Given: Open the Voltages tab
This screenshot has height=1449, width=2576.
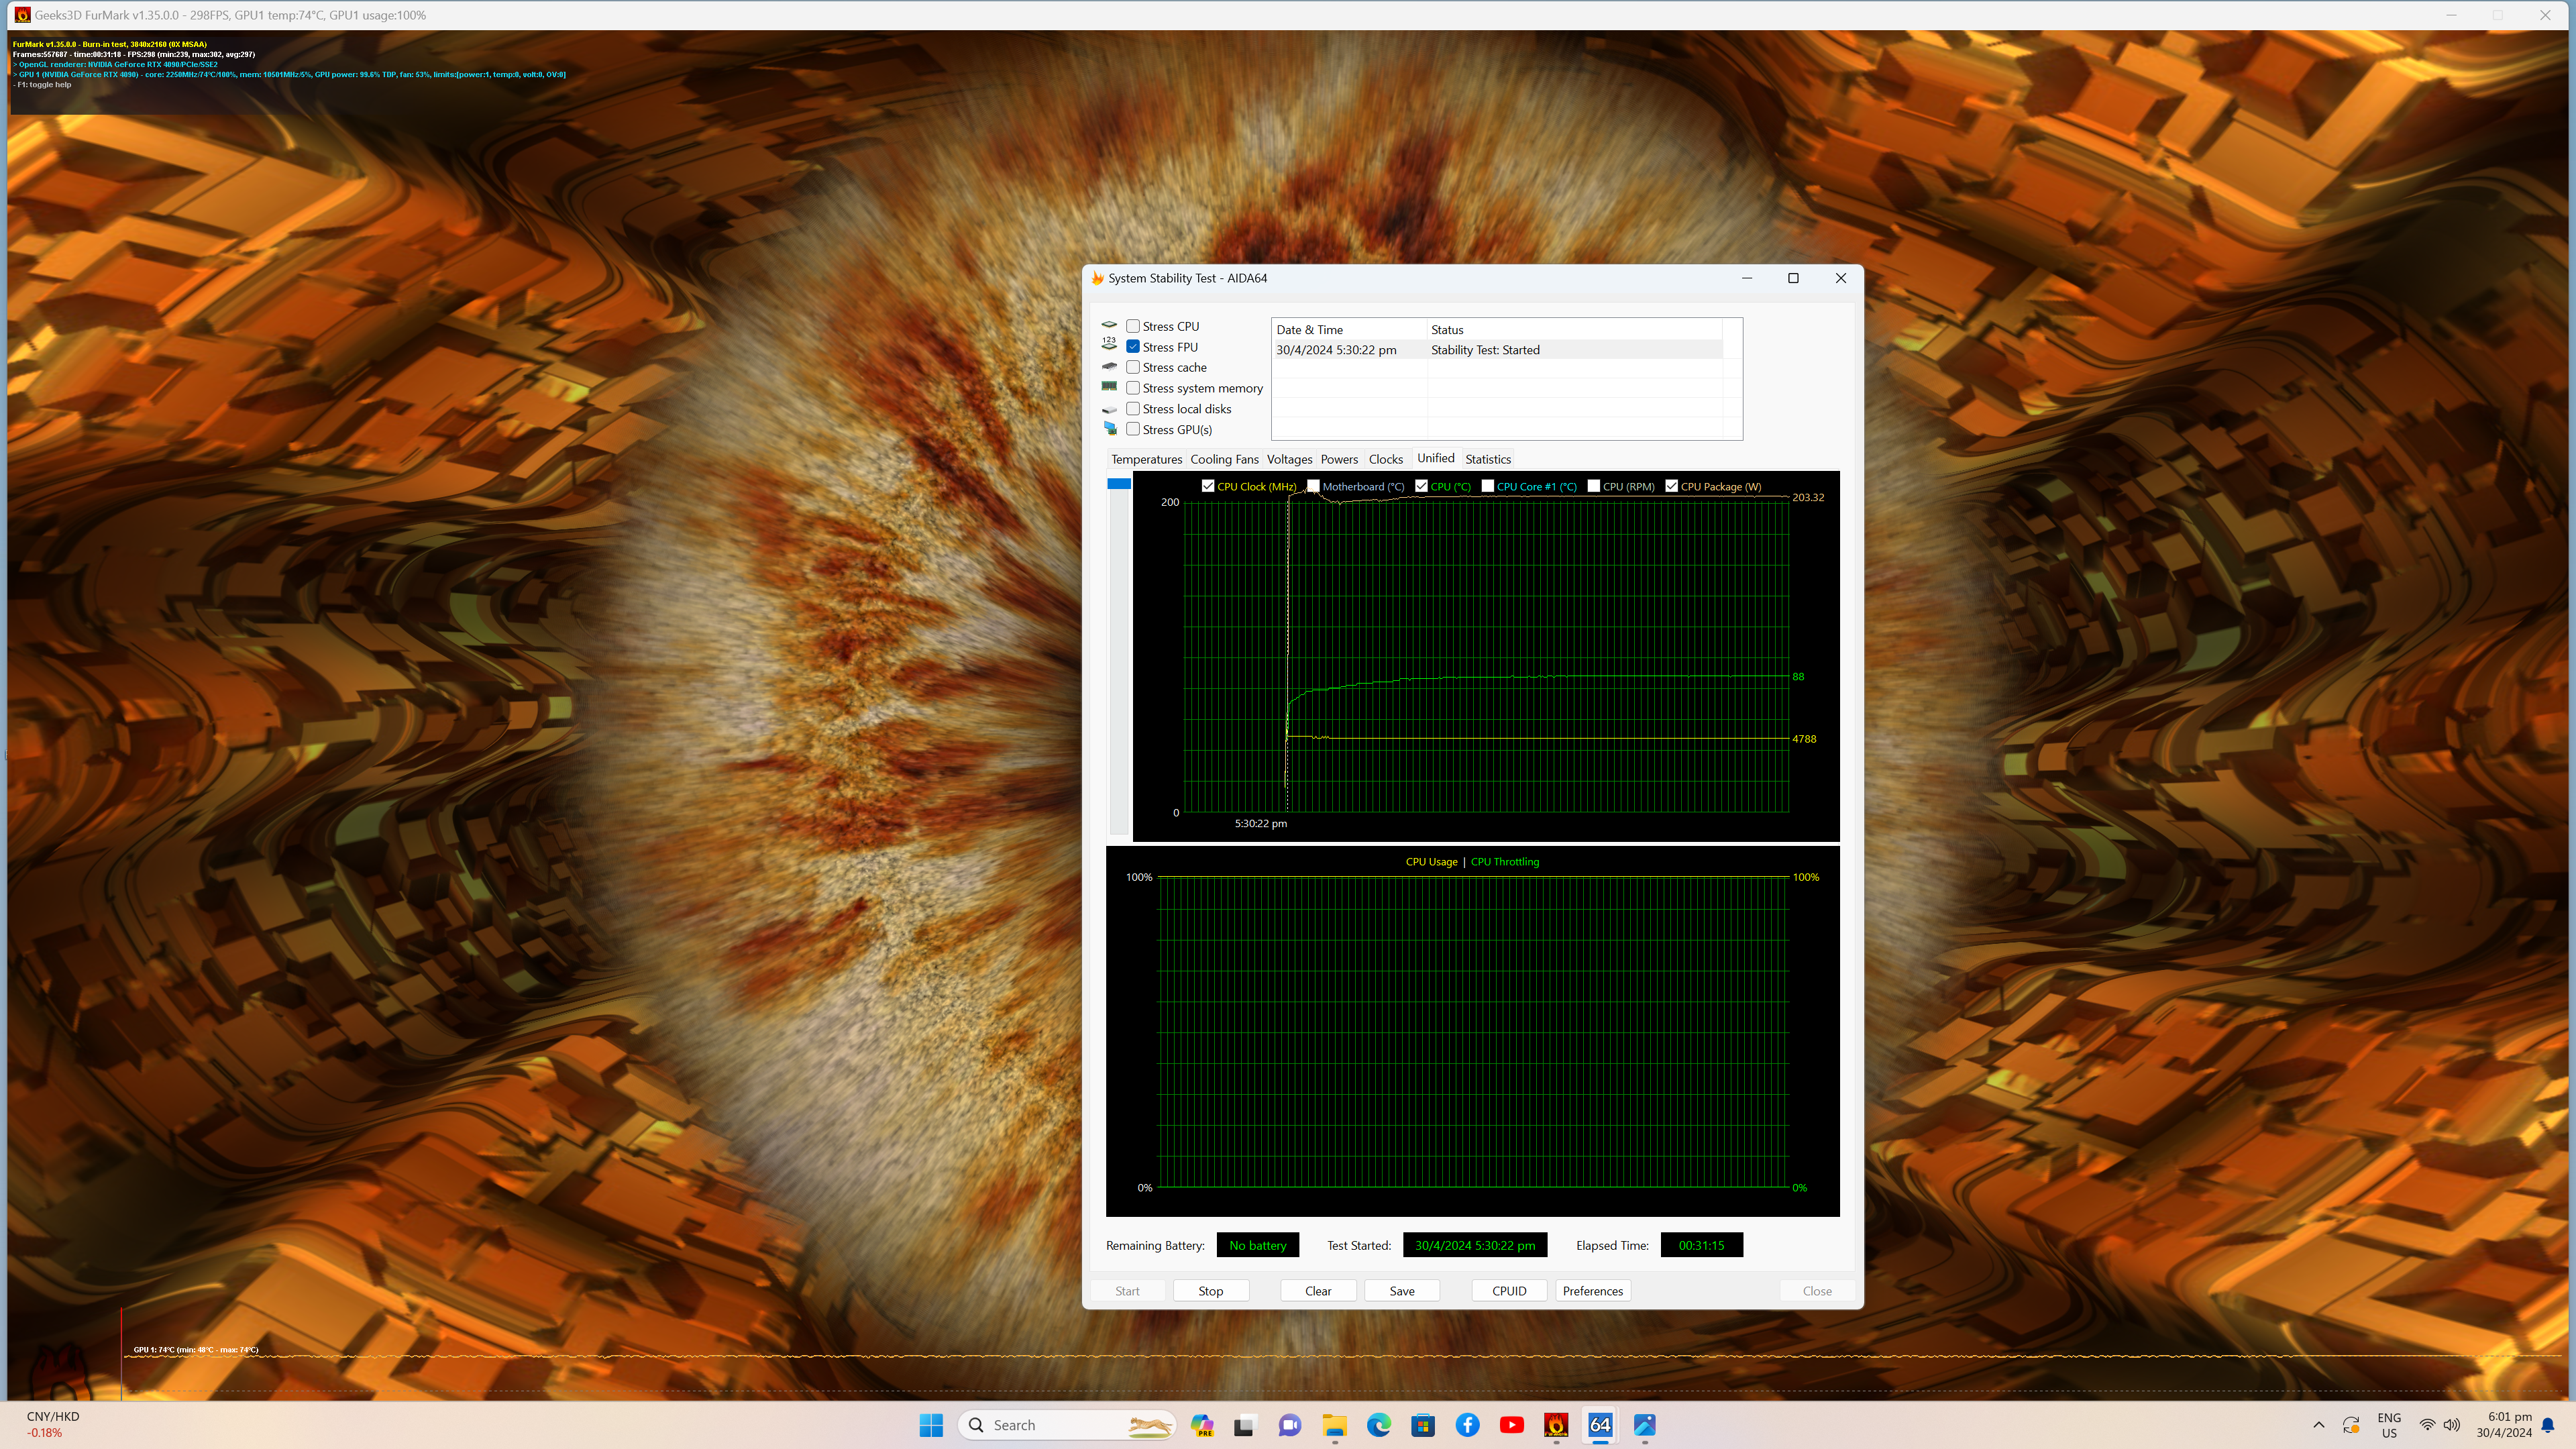Looking at the screenshot, I should pos(1289,459).
